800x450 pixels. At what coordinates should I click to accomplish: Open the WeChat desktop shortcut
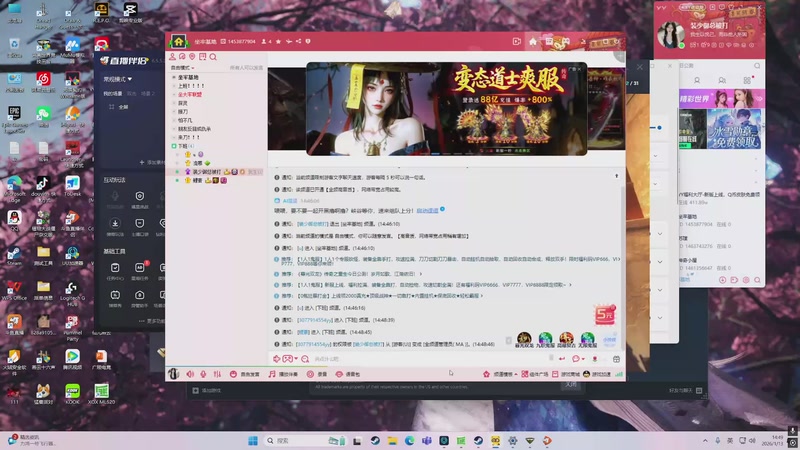pyautogui.click(x=43, y=116)
